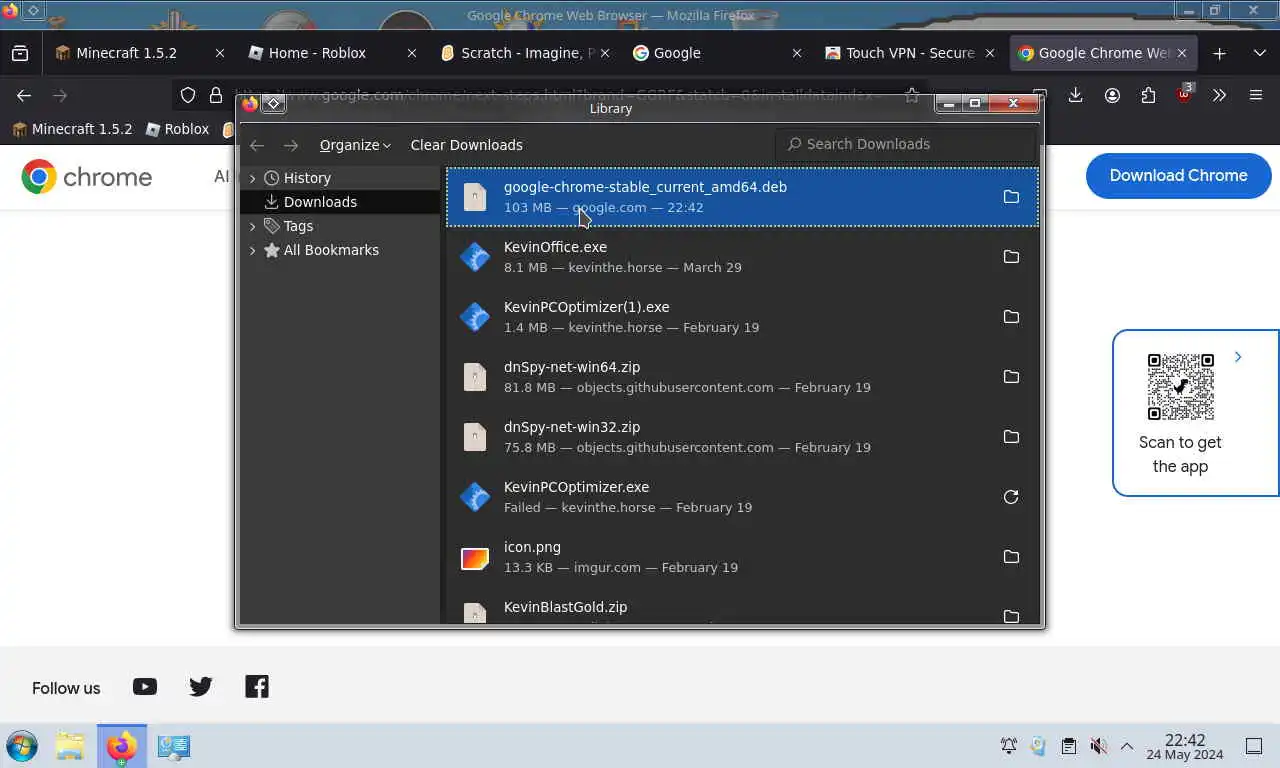Open the file manager from the taskbar
This screenshot has height=768, width=1280.
click(x=70, y=746)
